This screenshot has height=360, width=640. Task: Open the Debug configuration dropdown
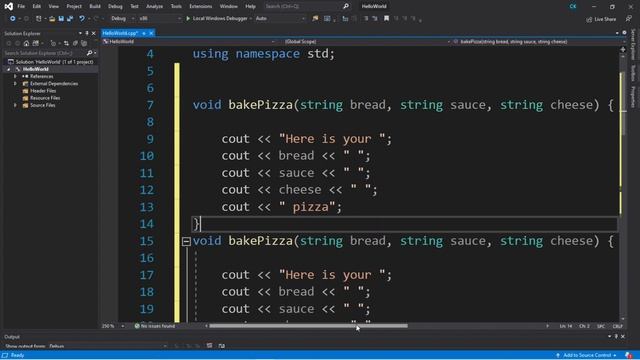point(122,18)
